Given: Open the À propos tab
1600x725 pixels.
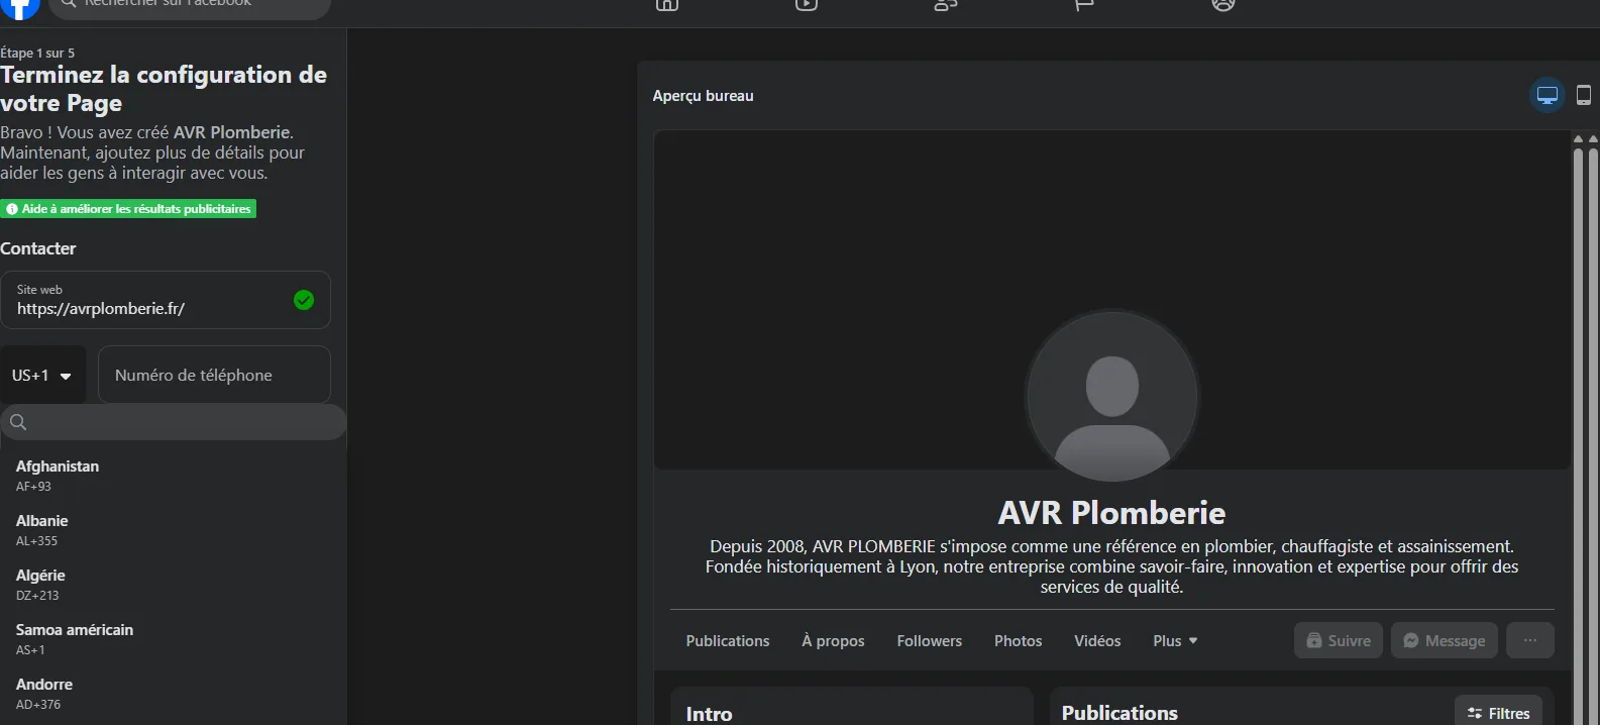Looking at the screenshot, I should pos(833,641).
